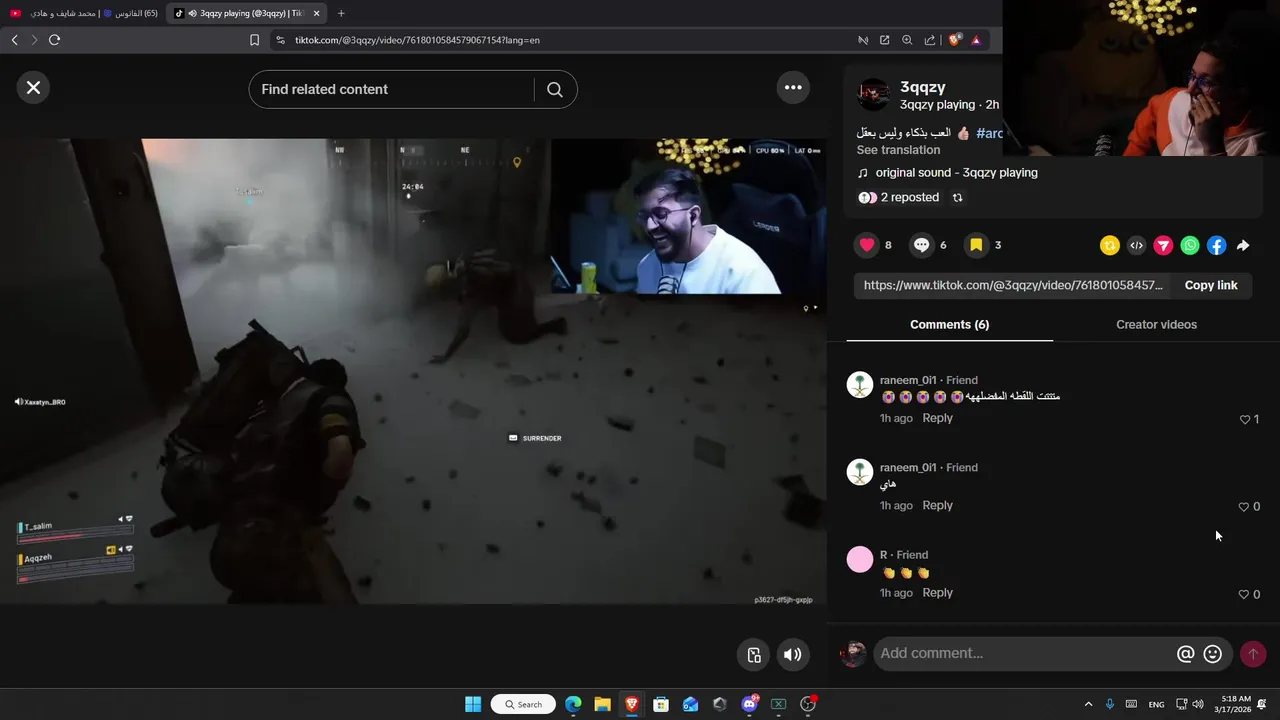Click the comment bubble icon showing 6

point(922,245)
